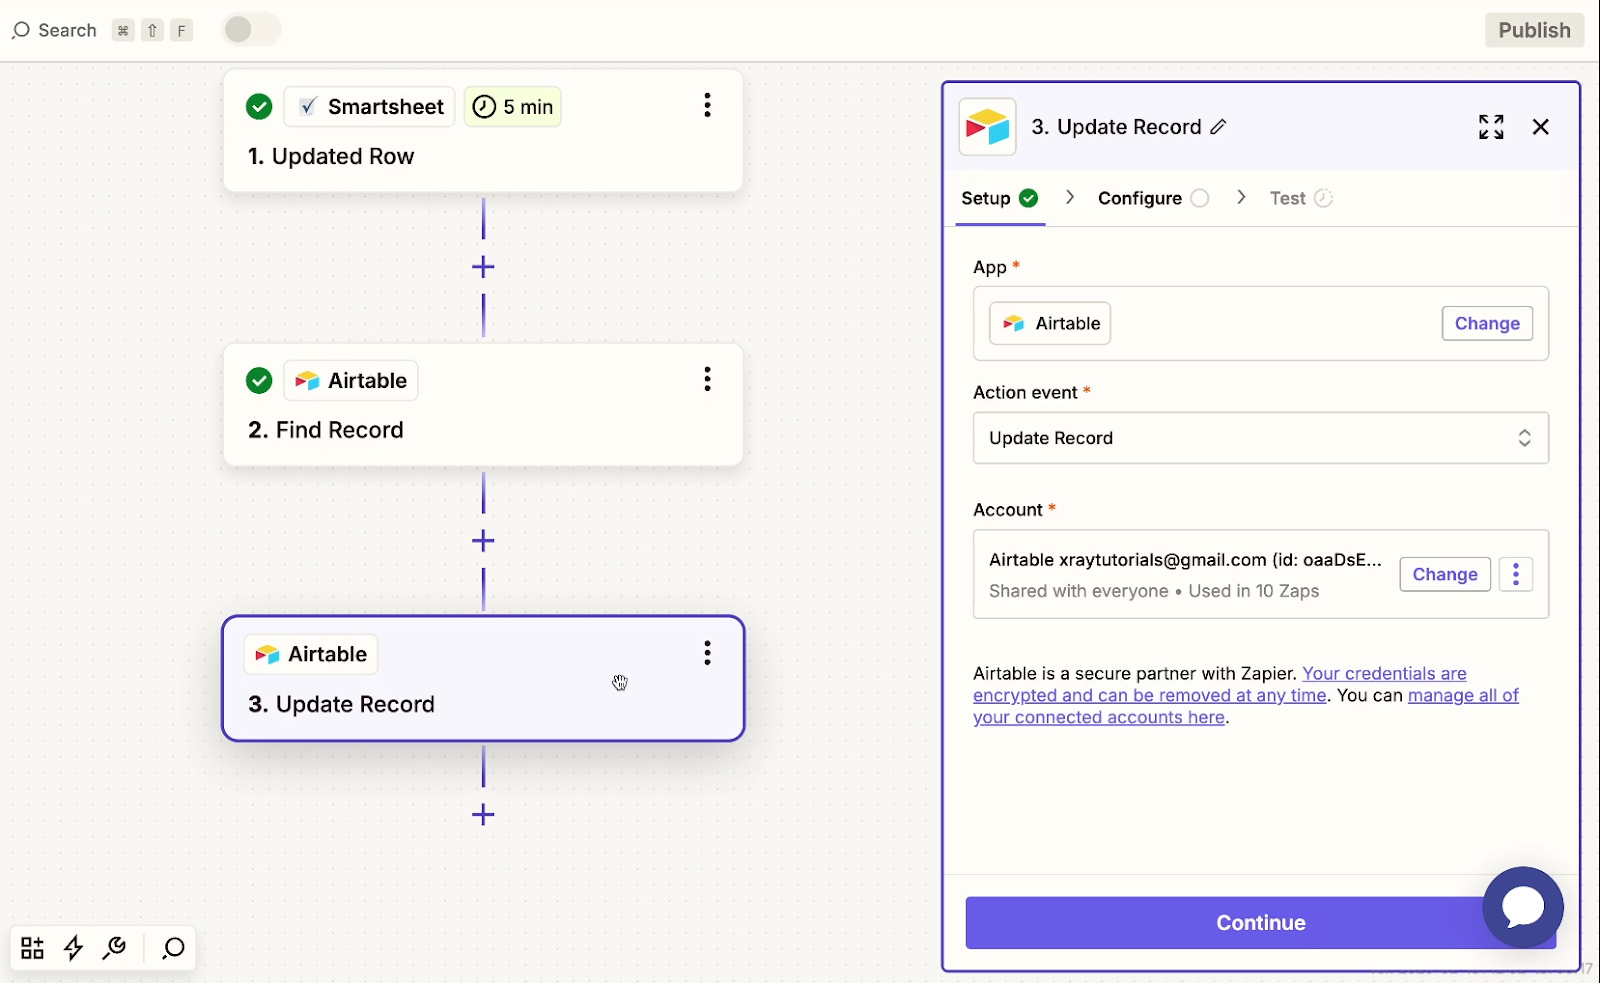The height and width of the screenshot is (983, 1600).
Task: Select the Smartsheet Updated Row step
Action: tap(483, 131)
